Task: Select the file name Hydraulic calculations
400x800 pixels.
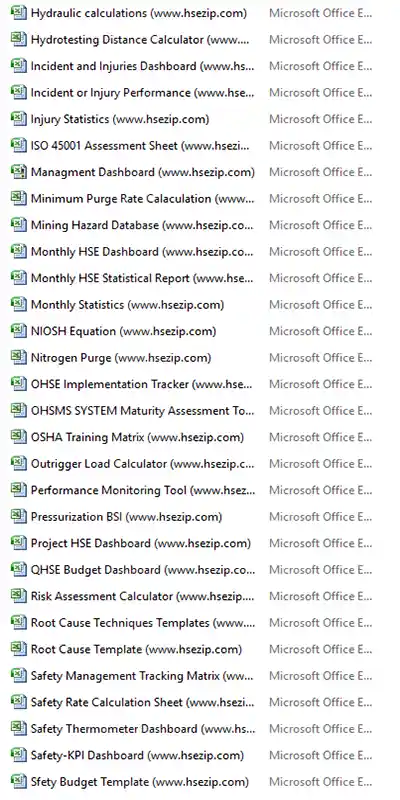Action: [x=139, y=13]
